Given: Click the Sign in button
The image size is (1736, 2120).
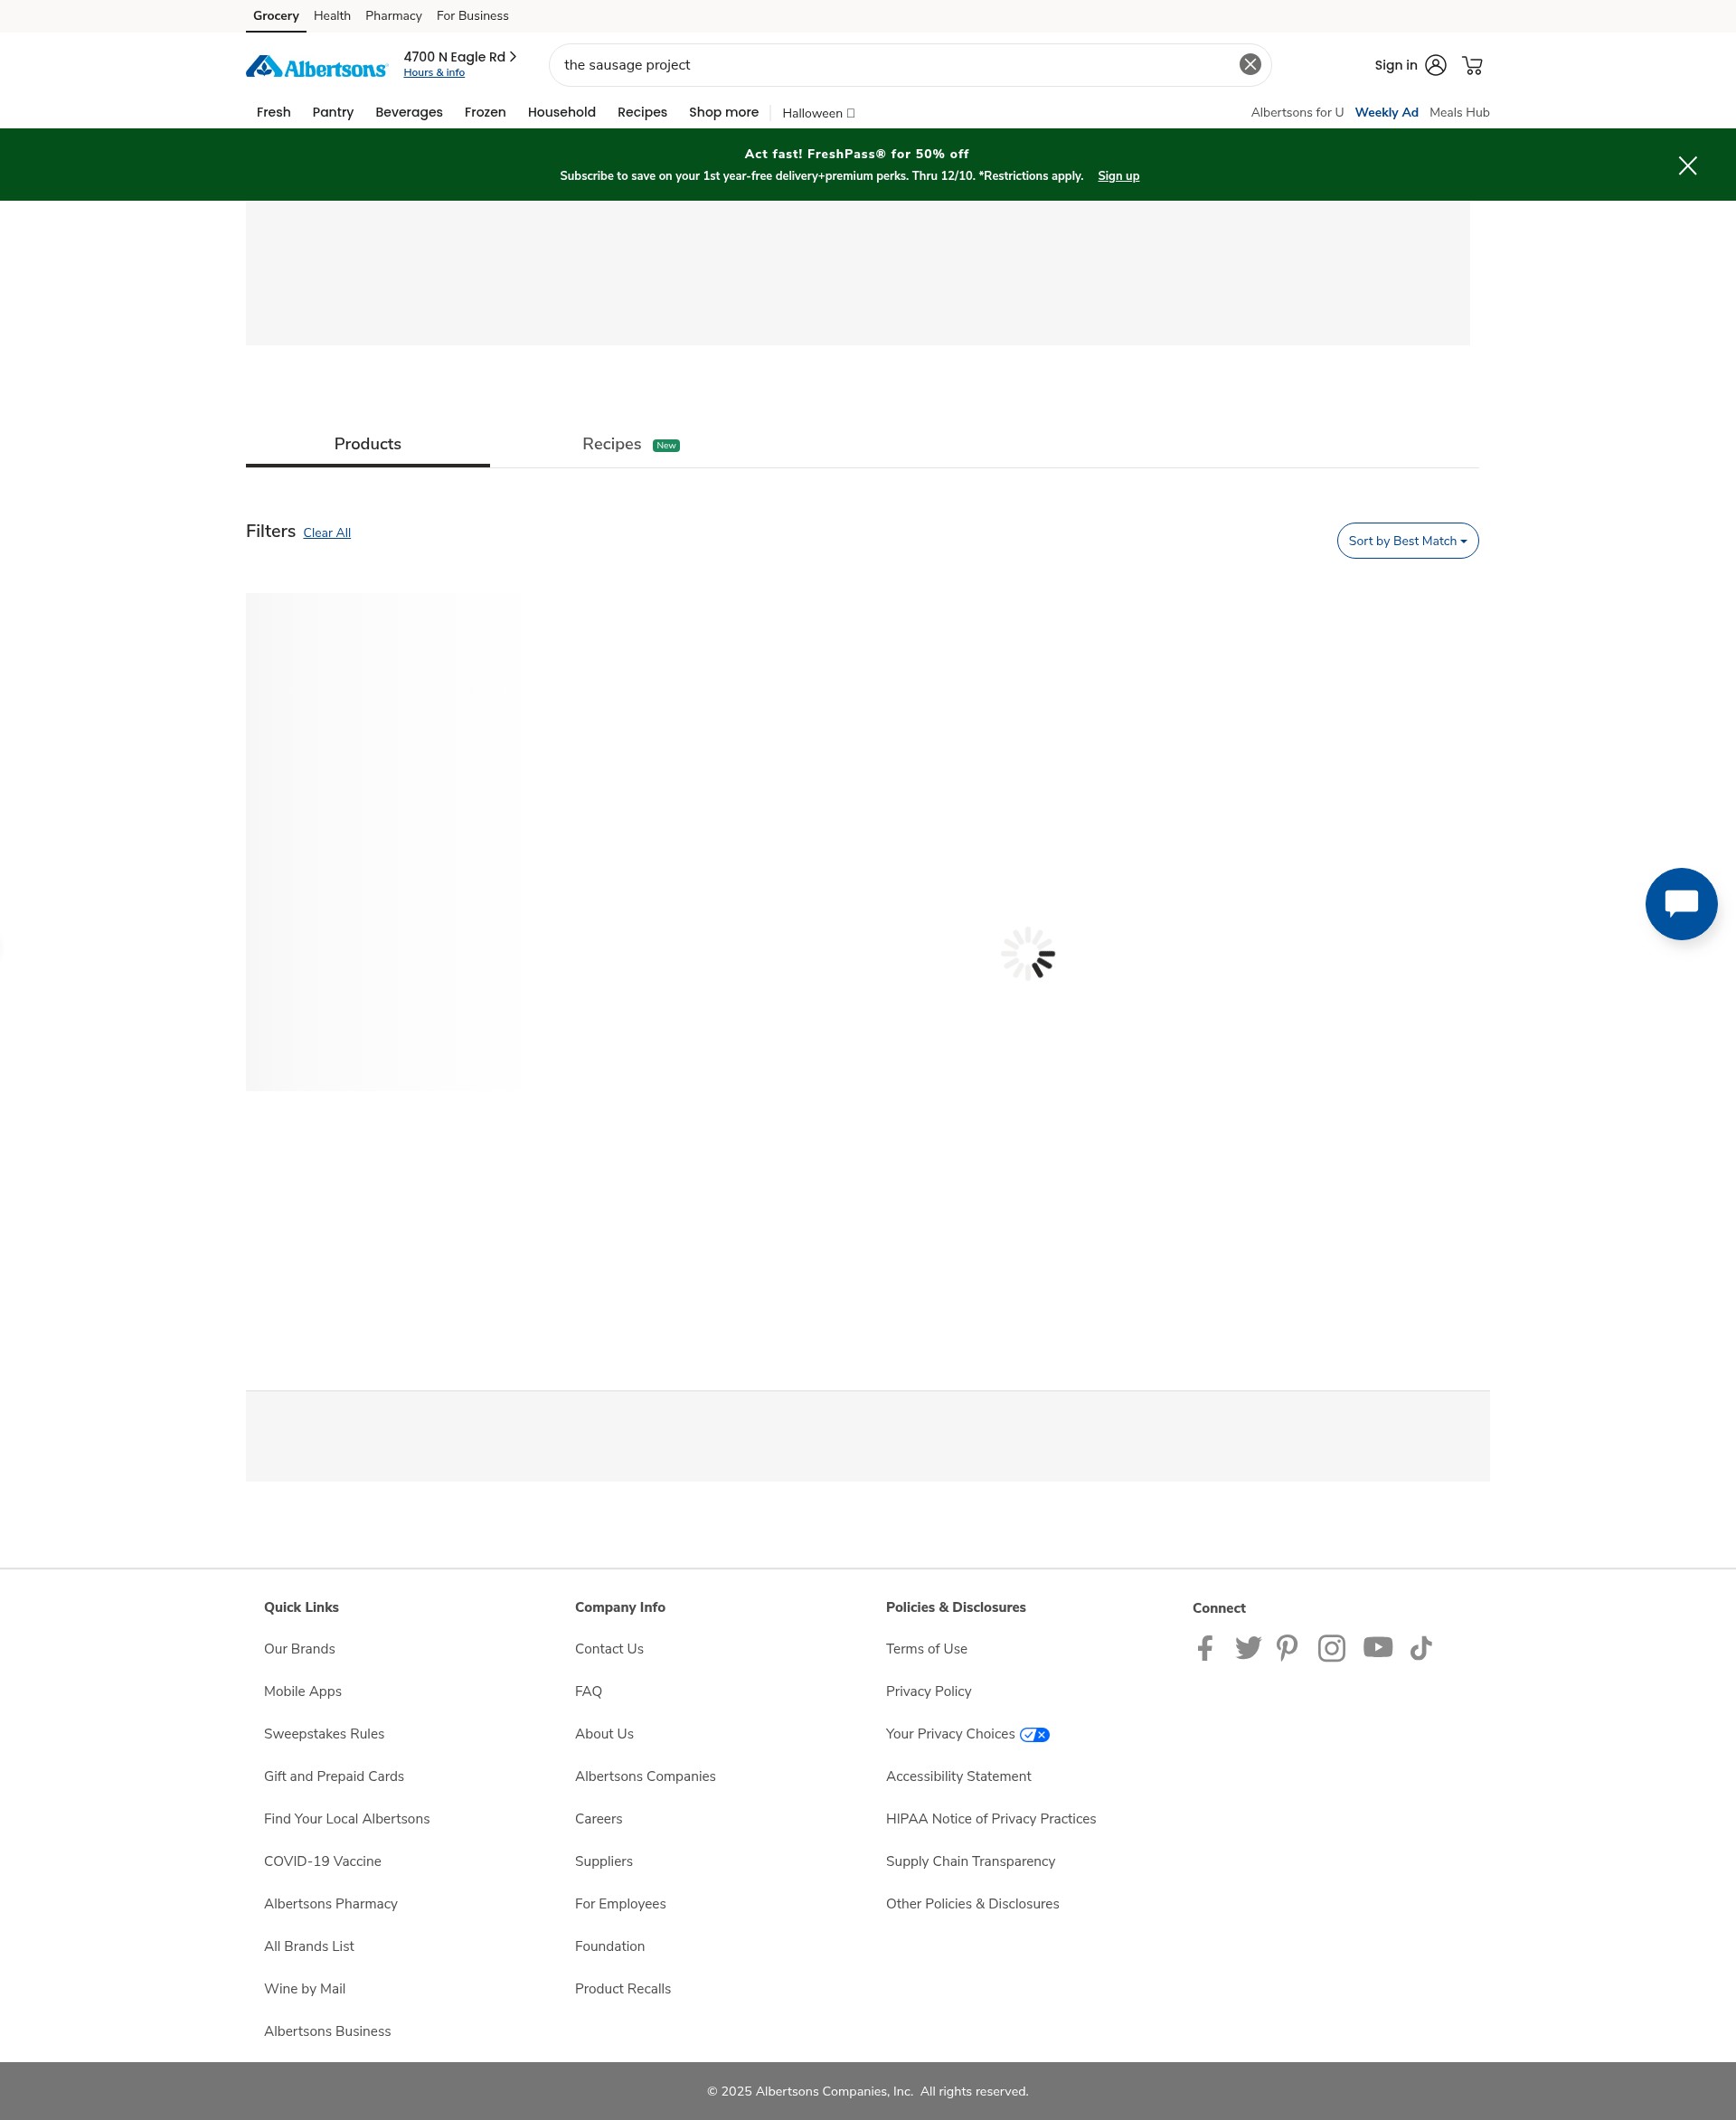Looking at the screenshot, I should point(1396,65).
